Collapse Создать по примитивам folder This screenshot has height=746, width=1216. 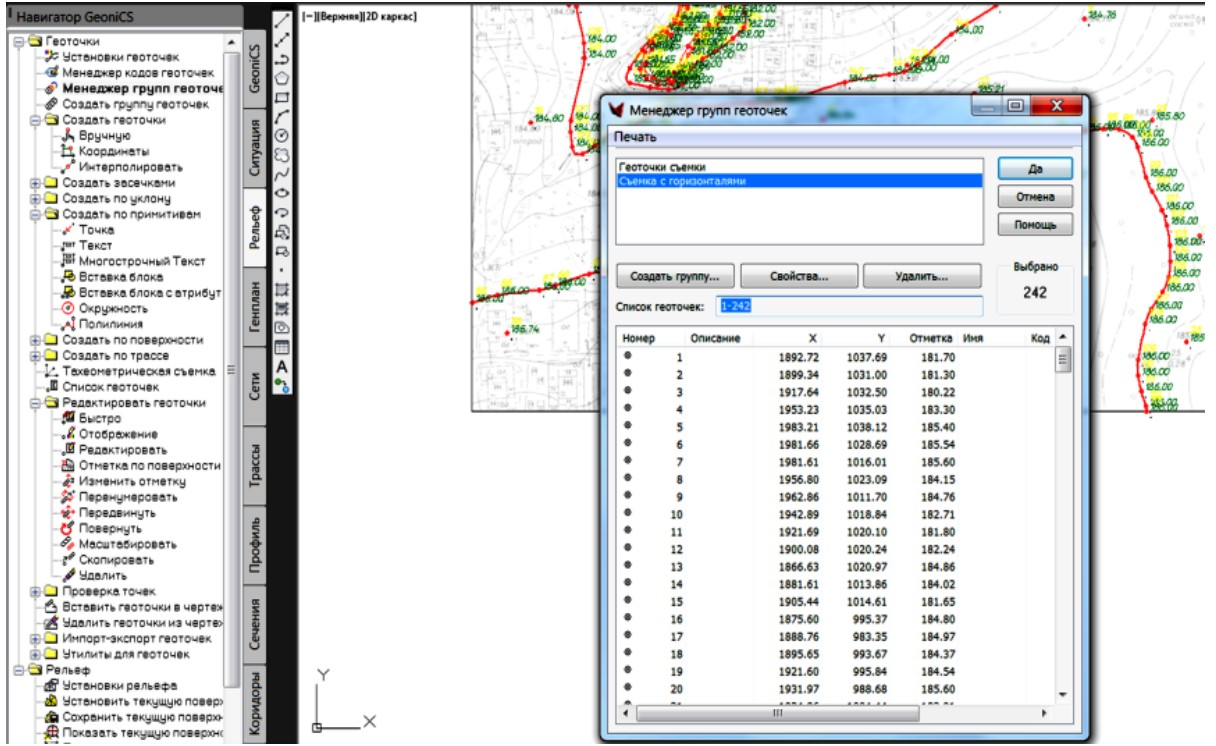(36, 214)
